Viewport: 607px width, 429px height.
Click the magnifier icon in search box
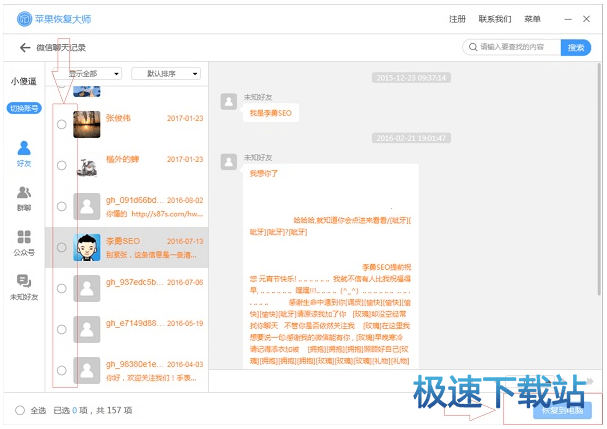(x=473, y=47)
